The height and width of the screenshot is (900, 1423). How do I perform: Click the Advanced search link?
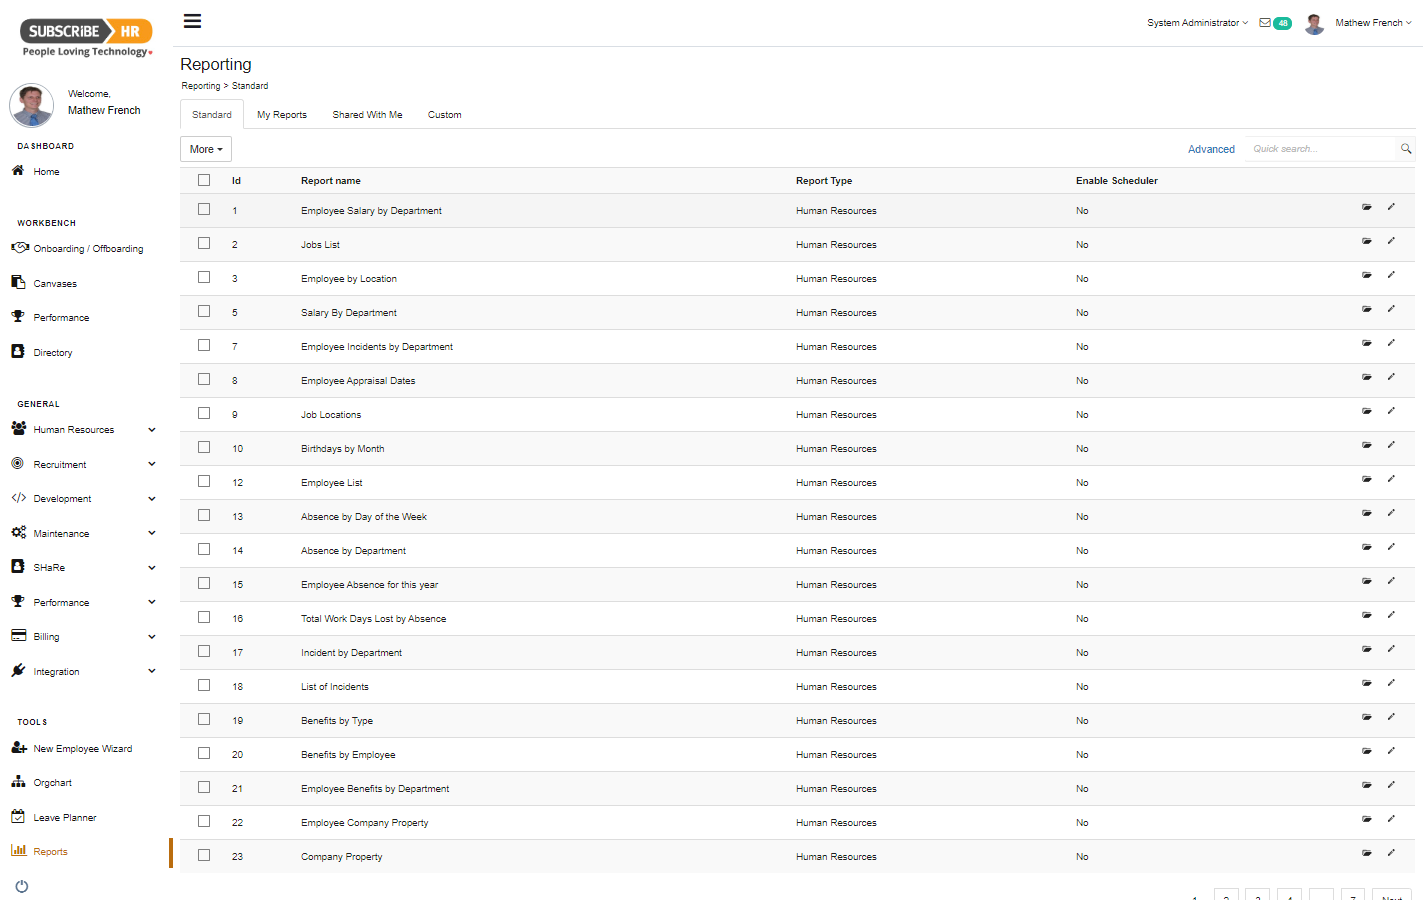point(1211,149)
